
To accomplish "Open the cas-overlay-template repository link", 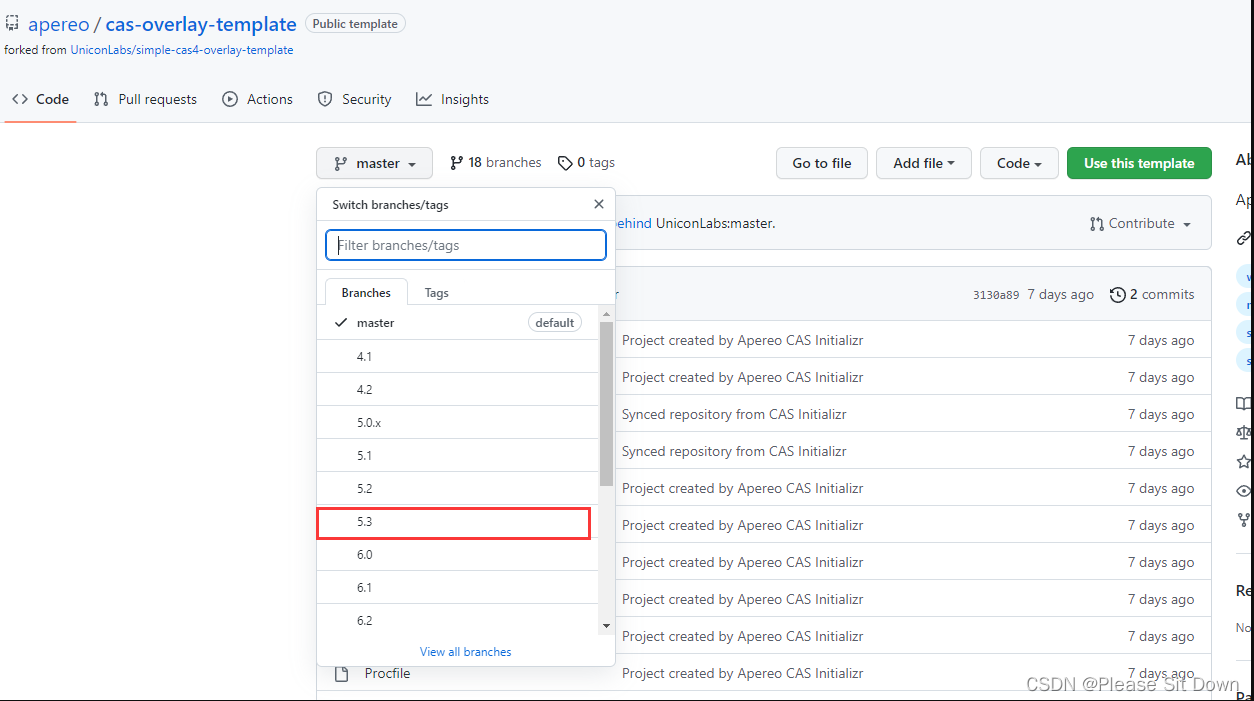I will tap(201, 24).
